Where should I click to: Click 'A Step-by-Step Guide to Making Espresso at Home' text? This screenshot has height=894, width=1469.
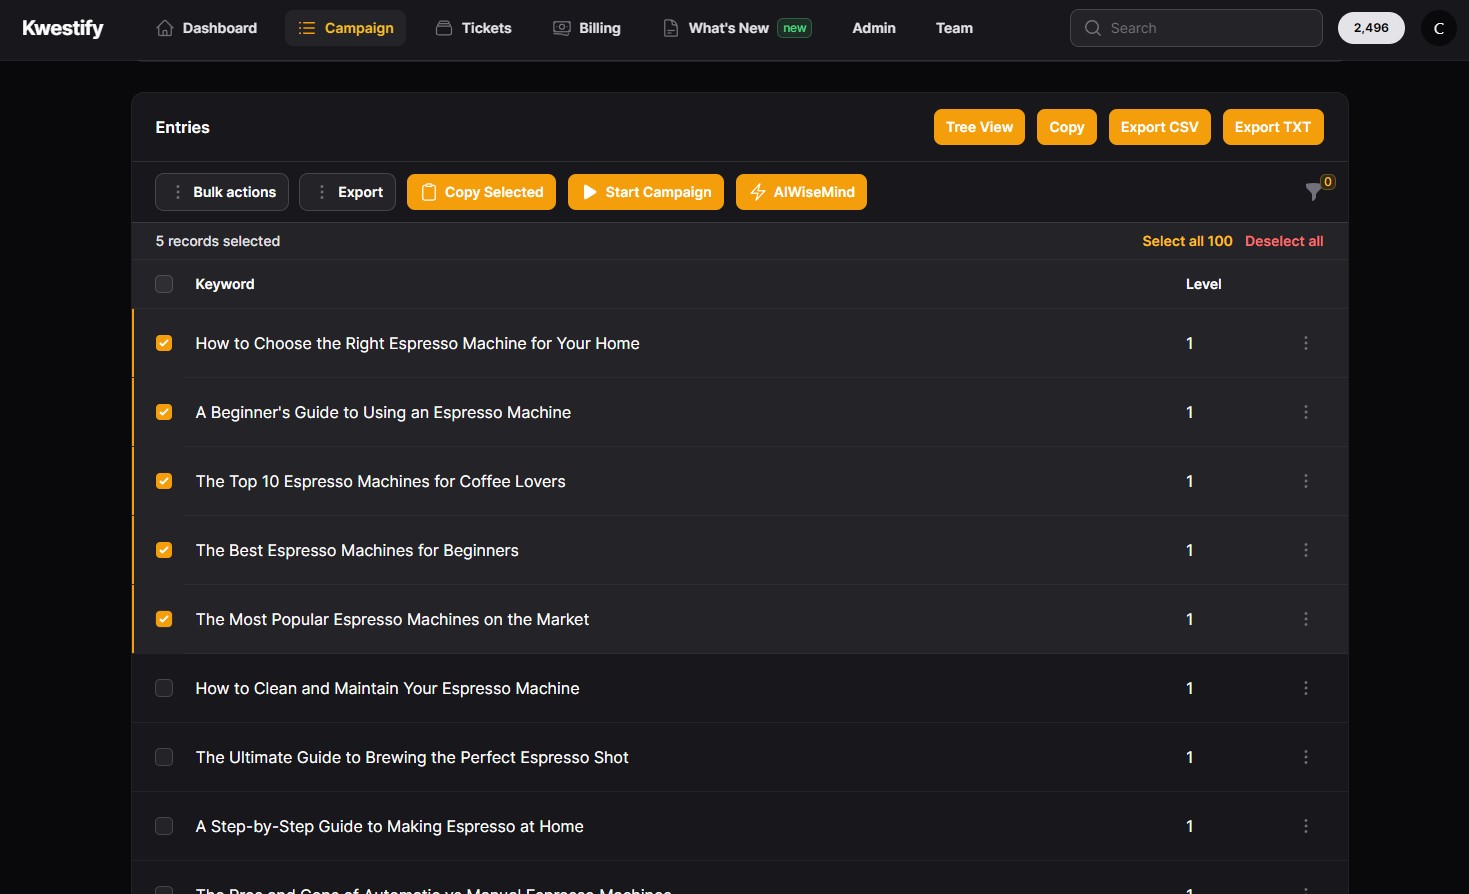coord(390,826)
